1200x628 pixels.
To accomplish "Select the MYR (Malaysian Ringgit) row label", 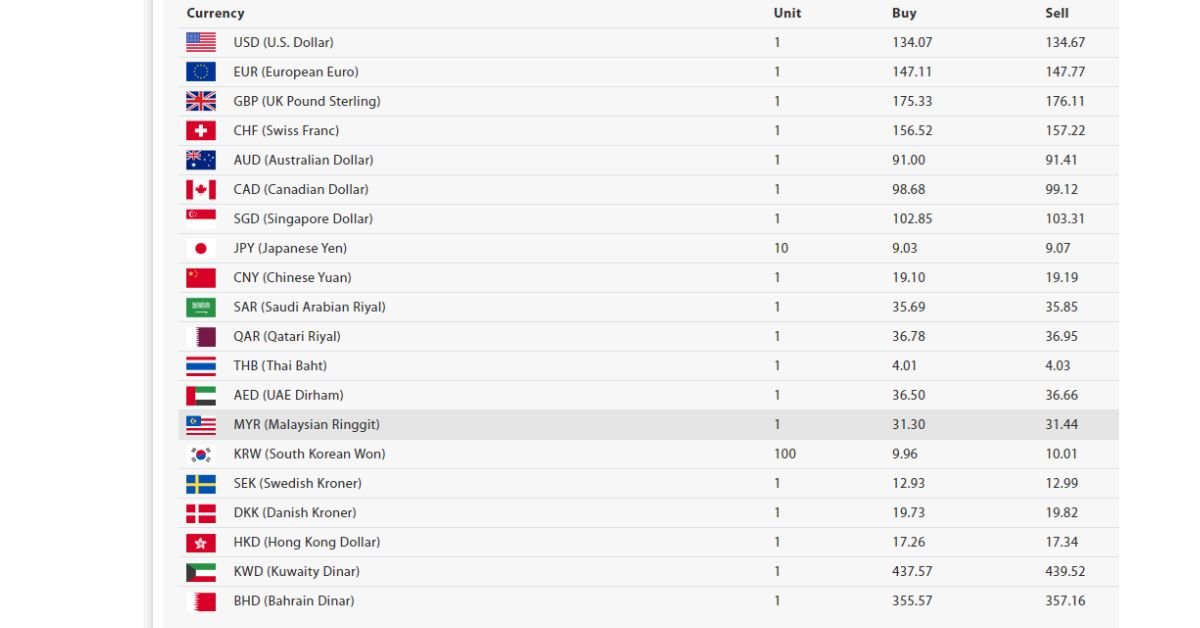I will (x=306, y=424).
